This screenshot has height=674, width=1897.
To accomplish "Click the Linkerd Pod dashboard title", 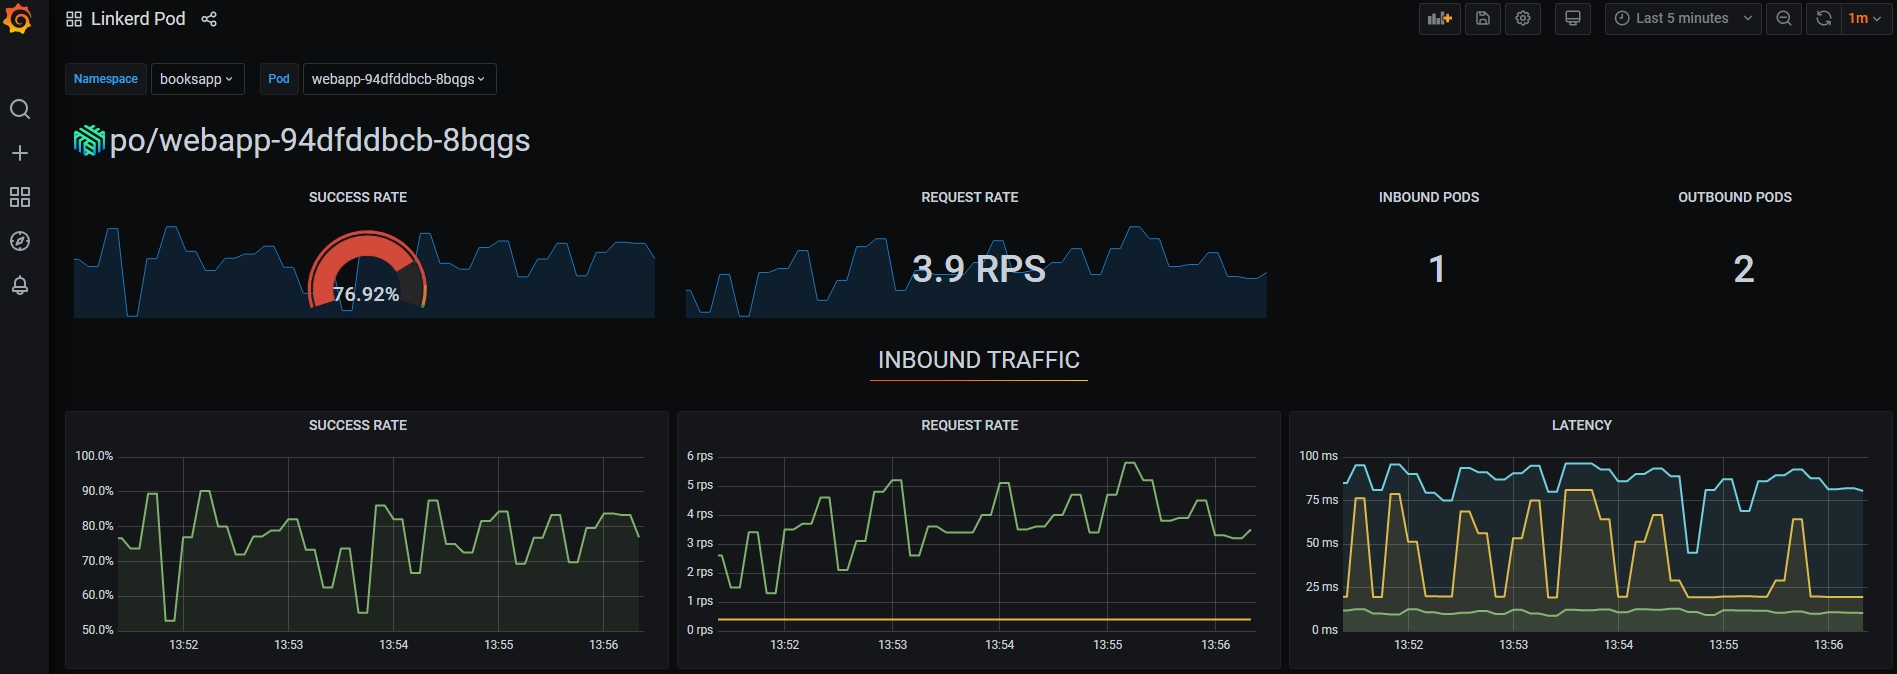I will pyautogui.click(x=137, y=19).
